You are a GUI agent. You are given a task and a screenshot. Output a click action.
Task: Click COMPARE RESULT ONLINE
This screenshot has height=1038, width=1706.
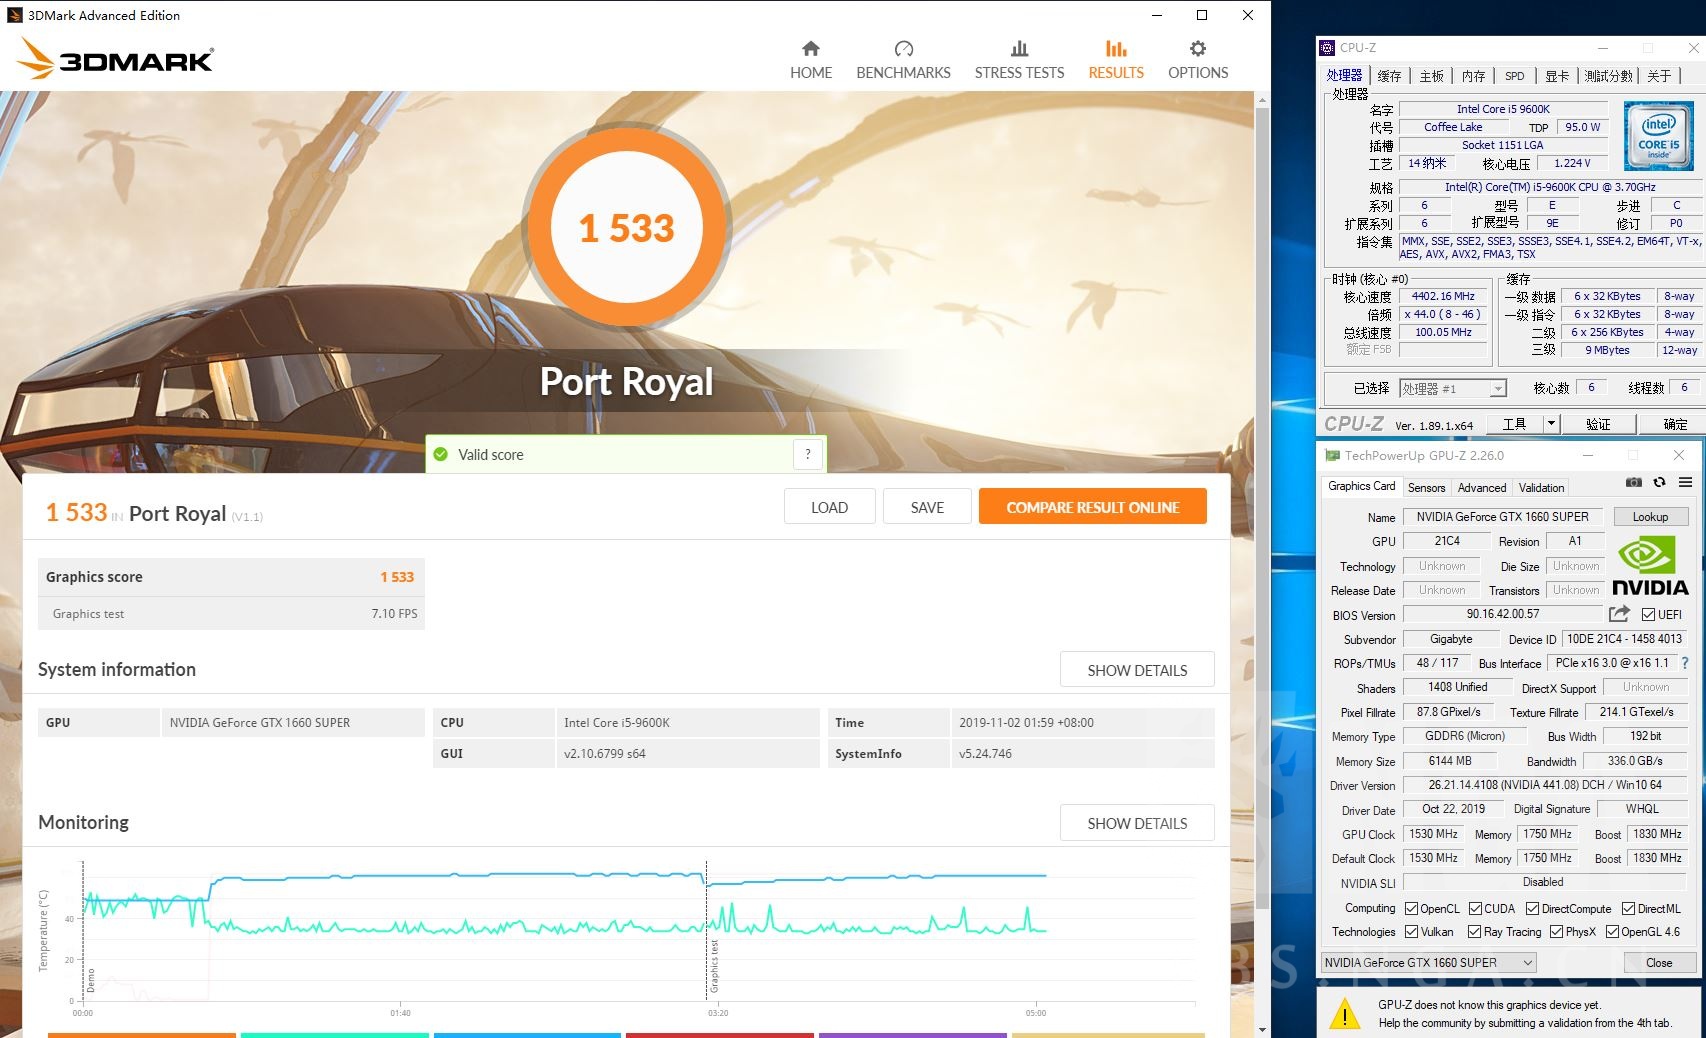(x=1092, y=507)
